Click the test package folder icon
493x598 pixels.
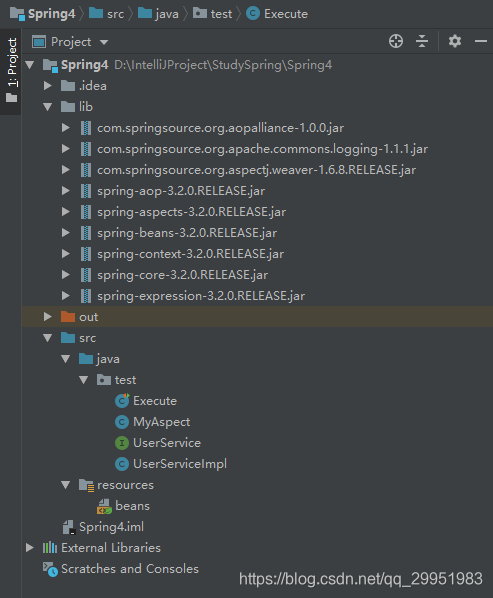[x=104, y=379]
